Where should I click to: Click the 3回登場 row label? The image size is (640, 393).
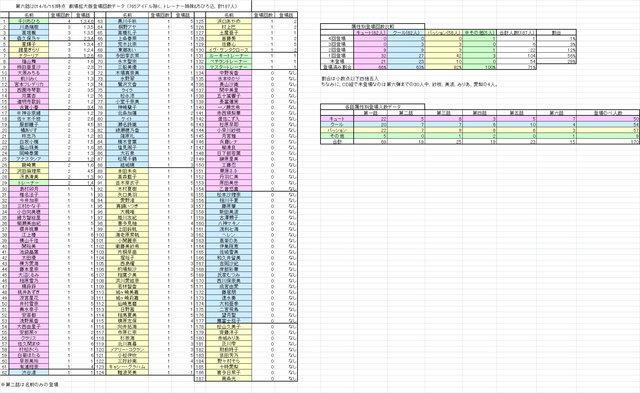[337, 44]
